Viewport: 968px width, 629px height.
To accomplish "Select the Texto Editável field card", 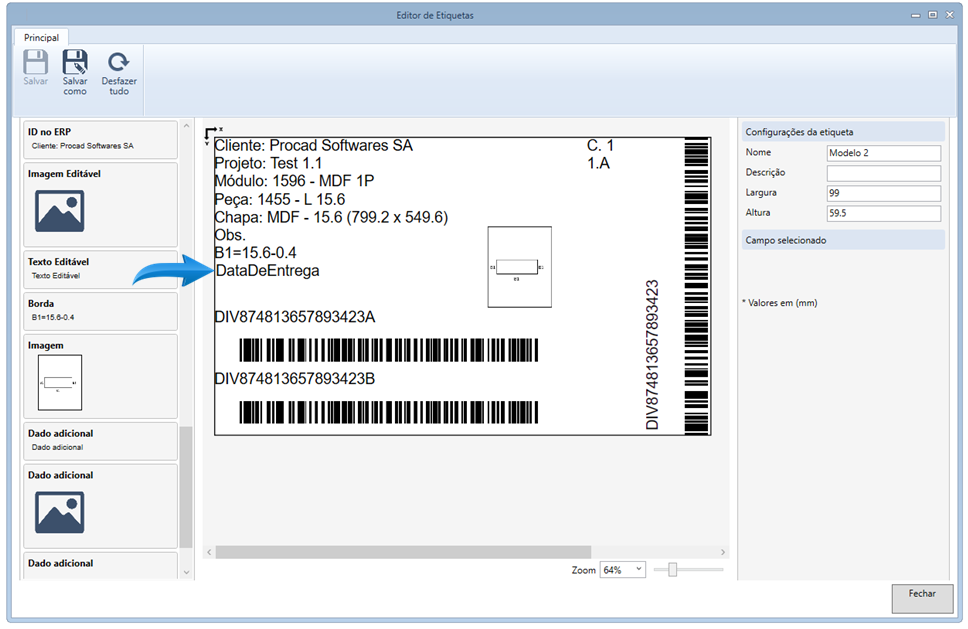I will pos(100,269).
